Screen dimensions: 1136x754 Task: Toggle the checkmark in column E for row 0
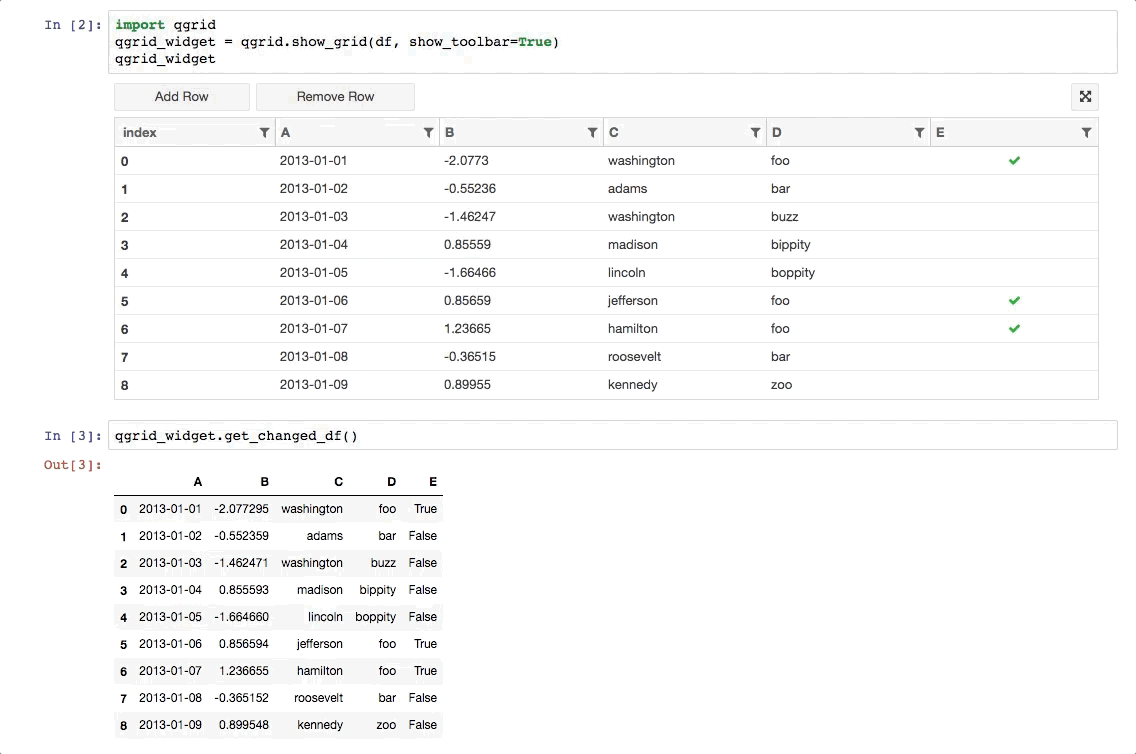tap(1014, 160)
